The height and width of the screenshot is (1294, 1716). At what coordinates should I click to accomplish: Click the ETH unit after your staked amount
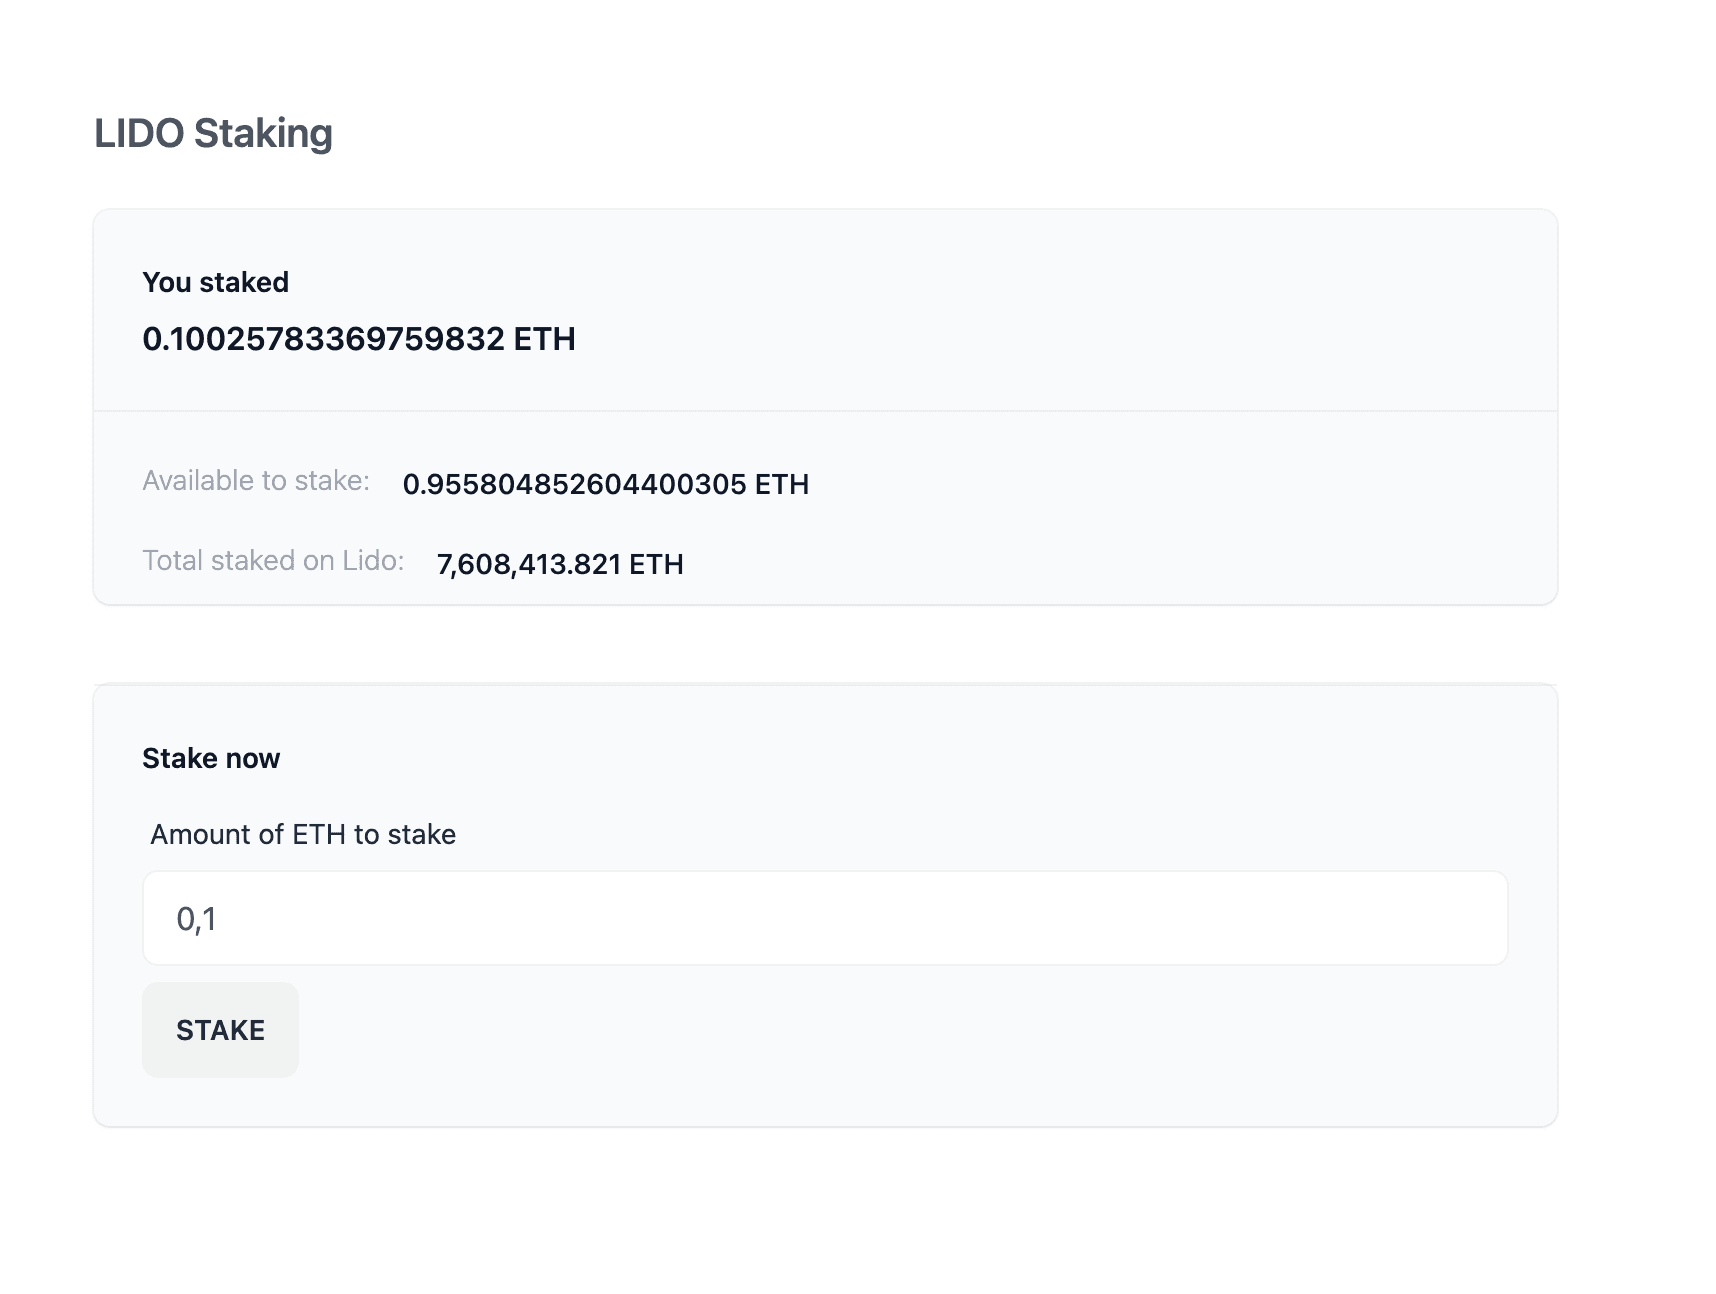click(x=544, y=339)
